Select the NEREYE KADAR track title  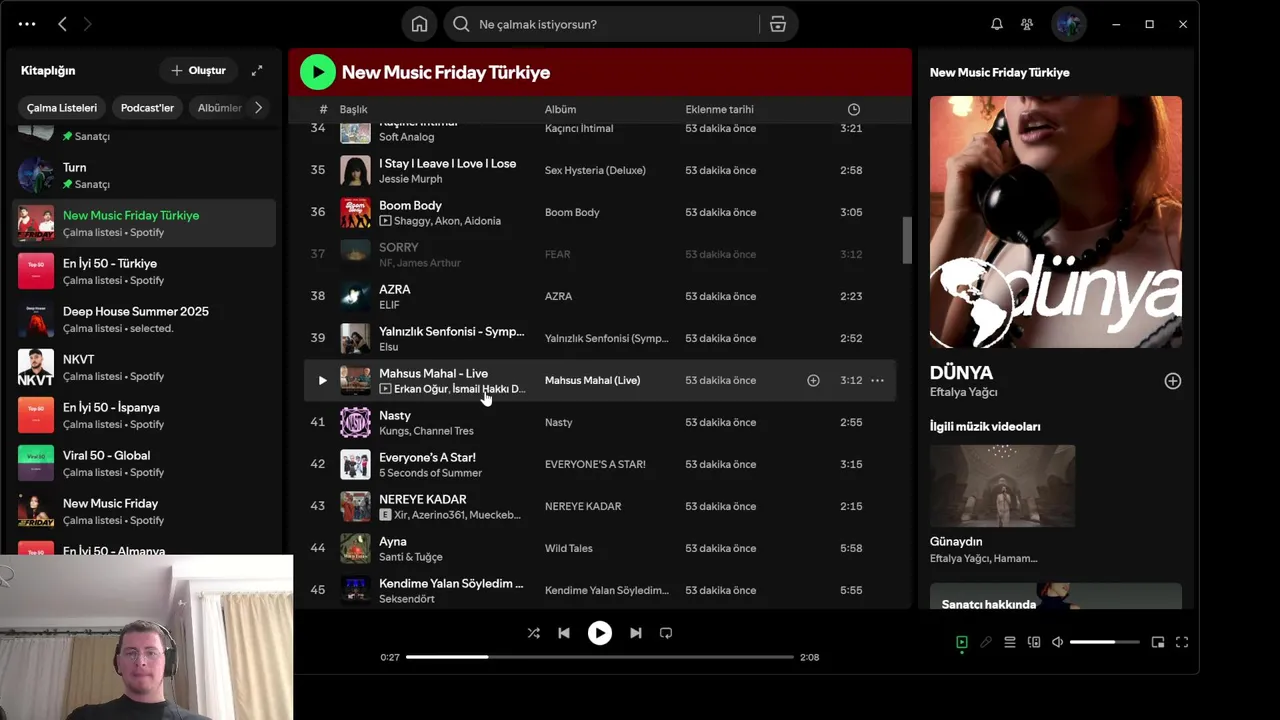pos(423,499)
